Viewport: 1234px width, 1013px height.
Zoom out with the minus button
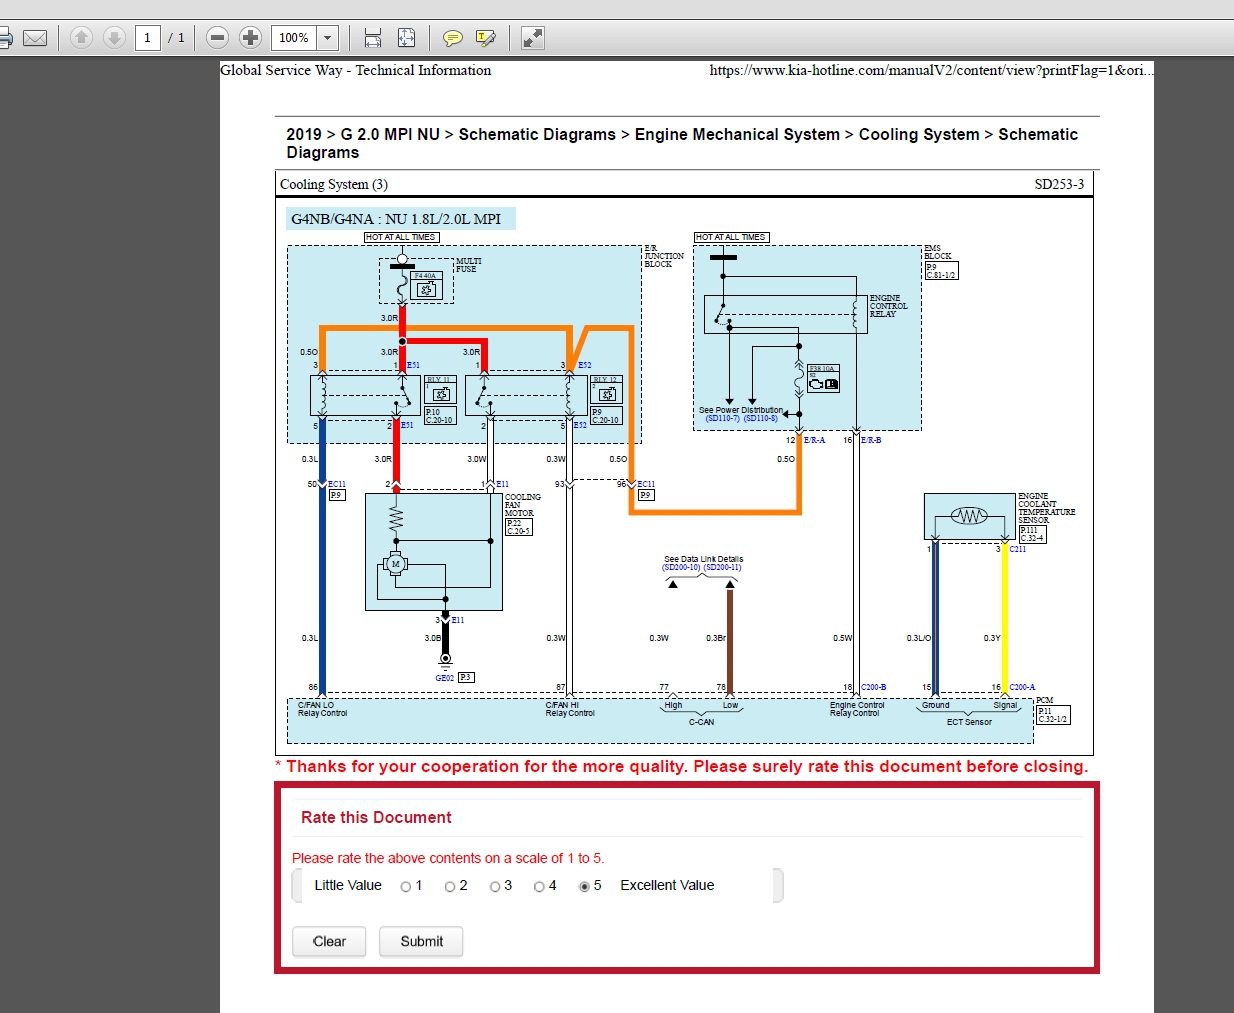[x=217, y=38]
